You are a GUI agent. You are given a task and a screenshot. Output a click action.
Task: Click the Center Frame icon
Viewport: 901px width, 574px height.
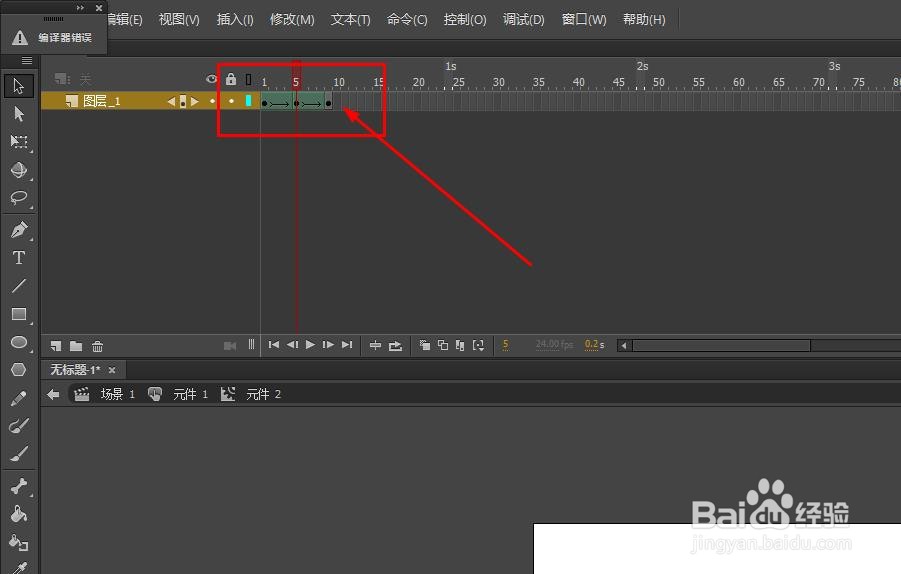pos(375,345)
